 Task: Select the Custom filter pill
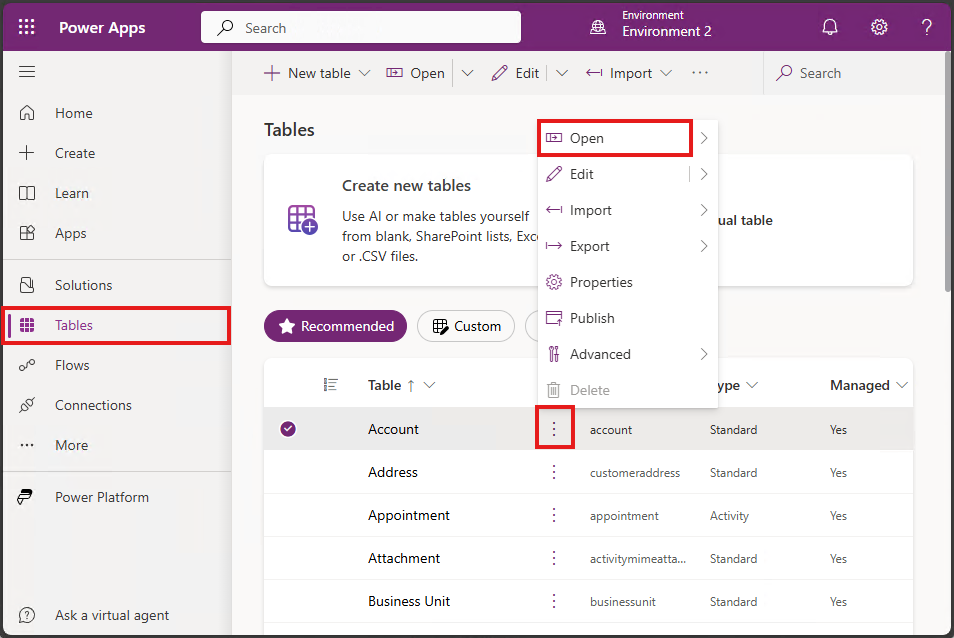point(466,327)
